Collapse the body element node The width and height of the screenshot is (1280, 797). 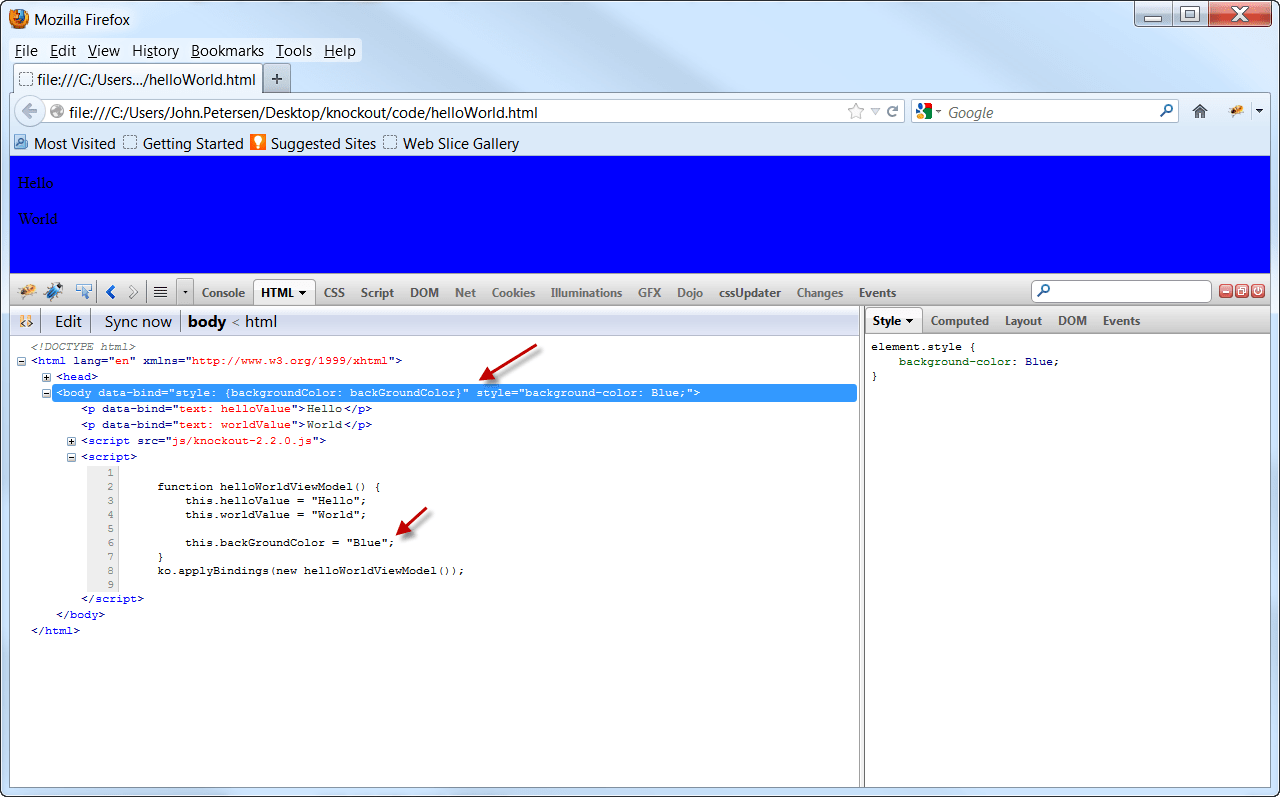[x=46, y=393]
